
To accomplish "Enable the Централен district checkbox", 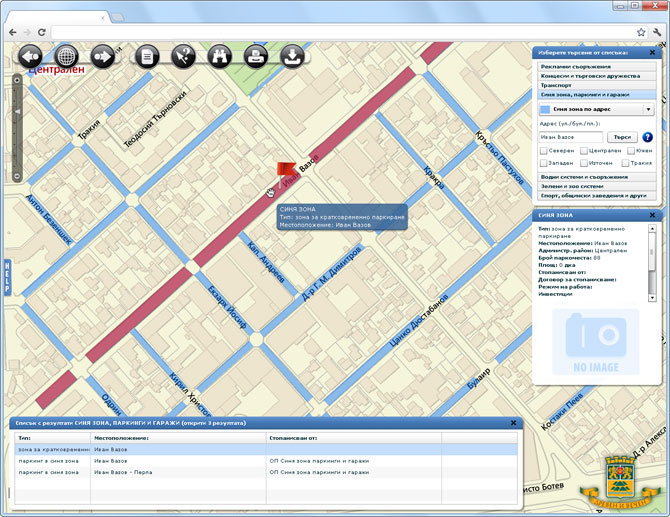I will click(584, 150).
